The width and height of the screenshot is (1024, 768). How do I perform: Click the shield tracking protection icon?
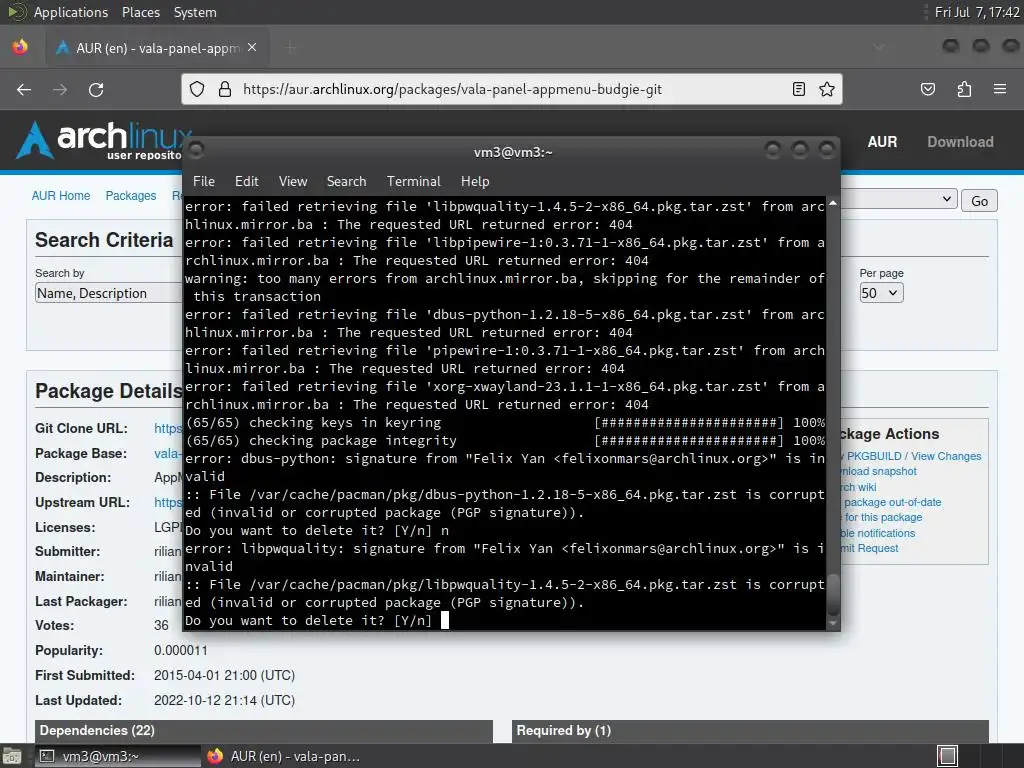click(197, 89)
